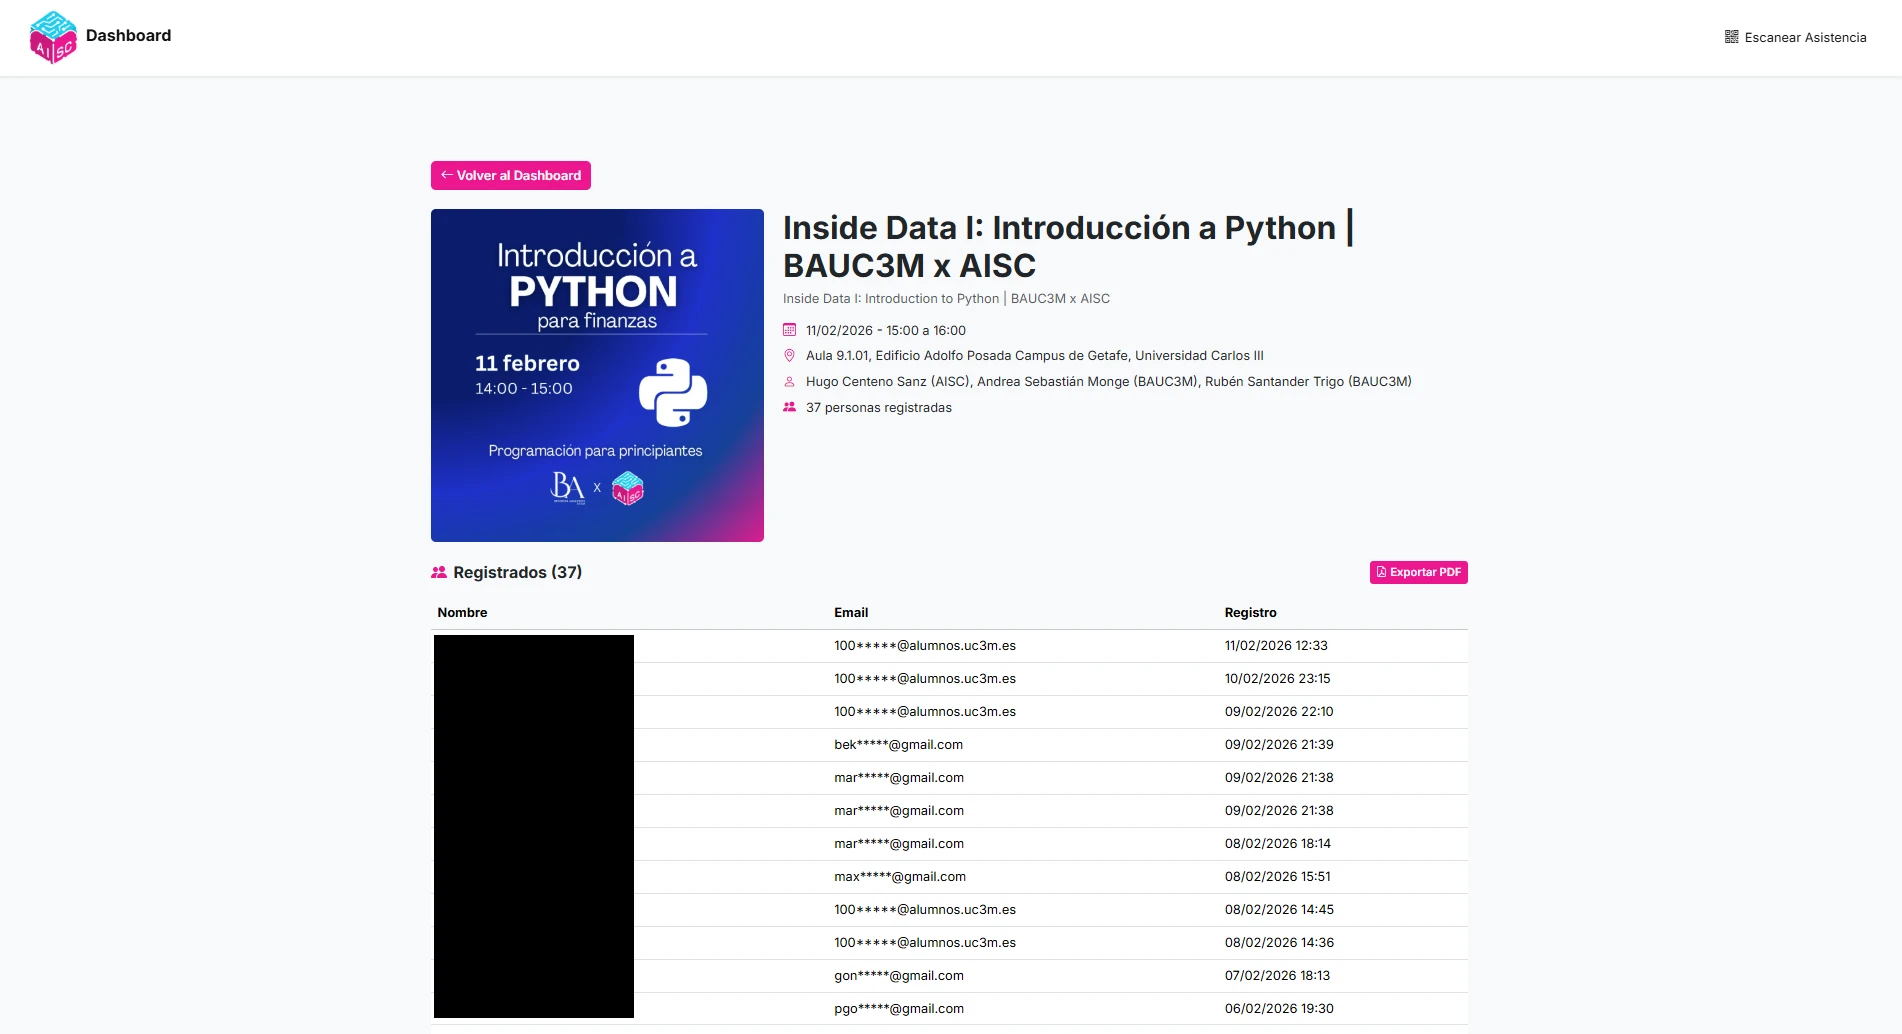Click the speaker person icon beside Hugo Centeno
The image size is (1902, 1034).
click(789, 382)
